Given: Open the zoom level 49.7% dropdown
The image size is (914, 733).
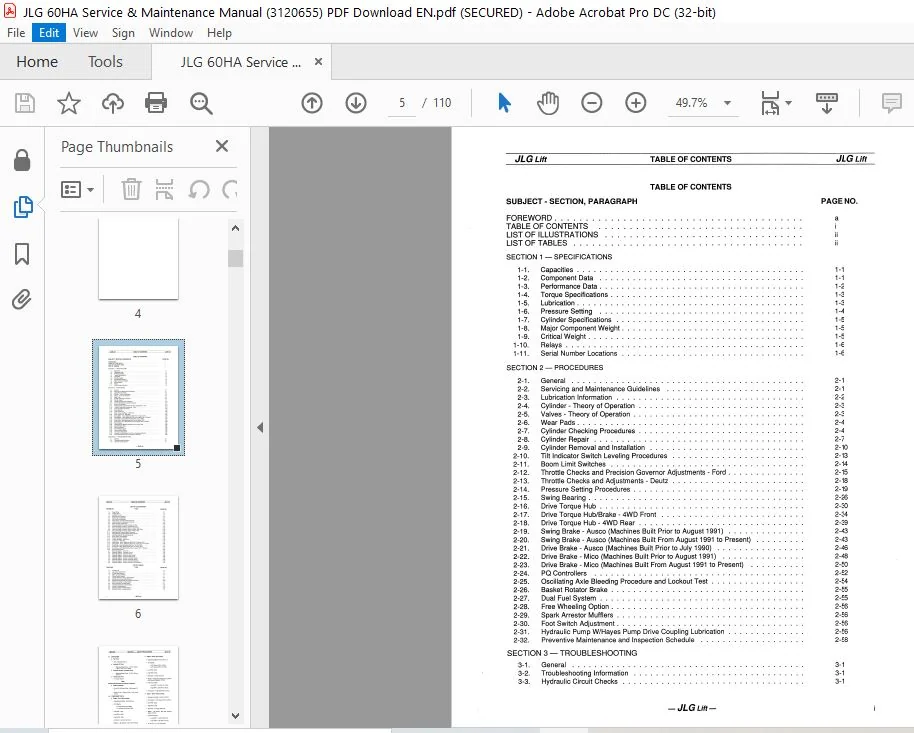Looking at the screenshot, I should (727, 103).
